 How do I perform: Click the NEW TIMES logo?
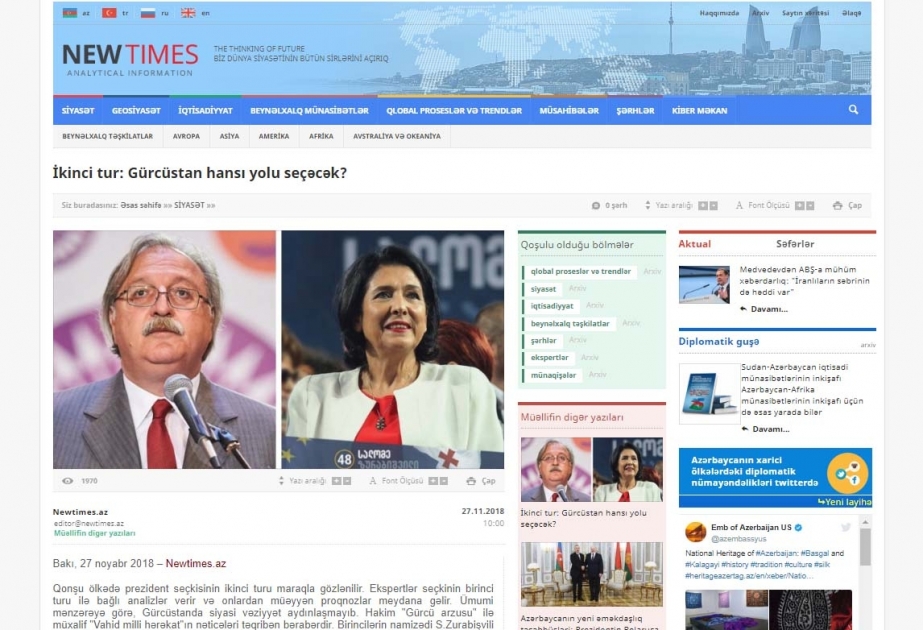(130, 59)
